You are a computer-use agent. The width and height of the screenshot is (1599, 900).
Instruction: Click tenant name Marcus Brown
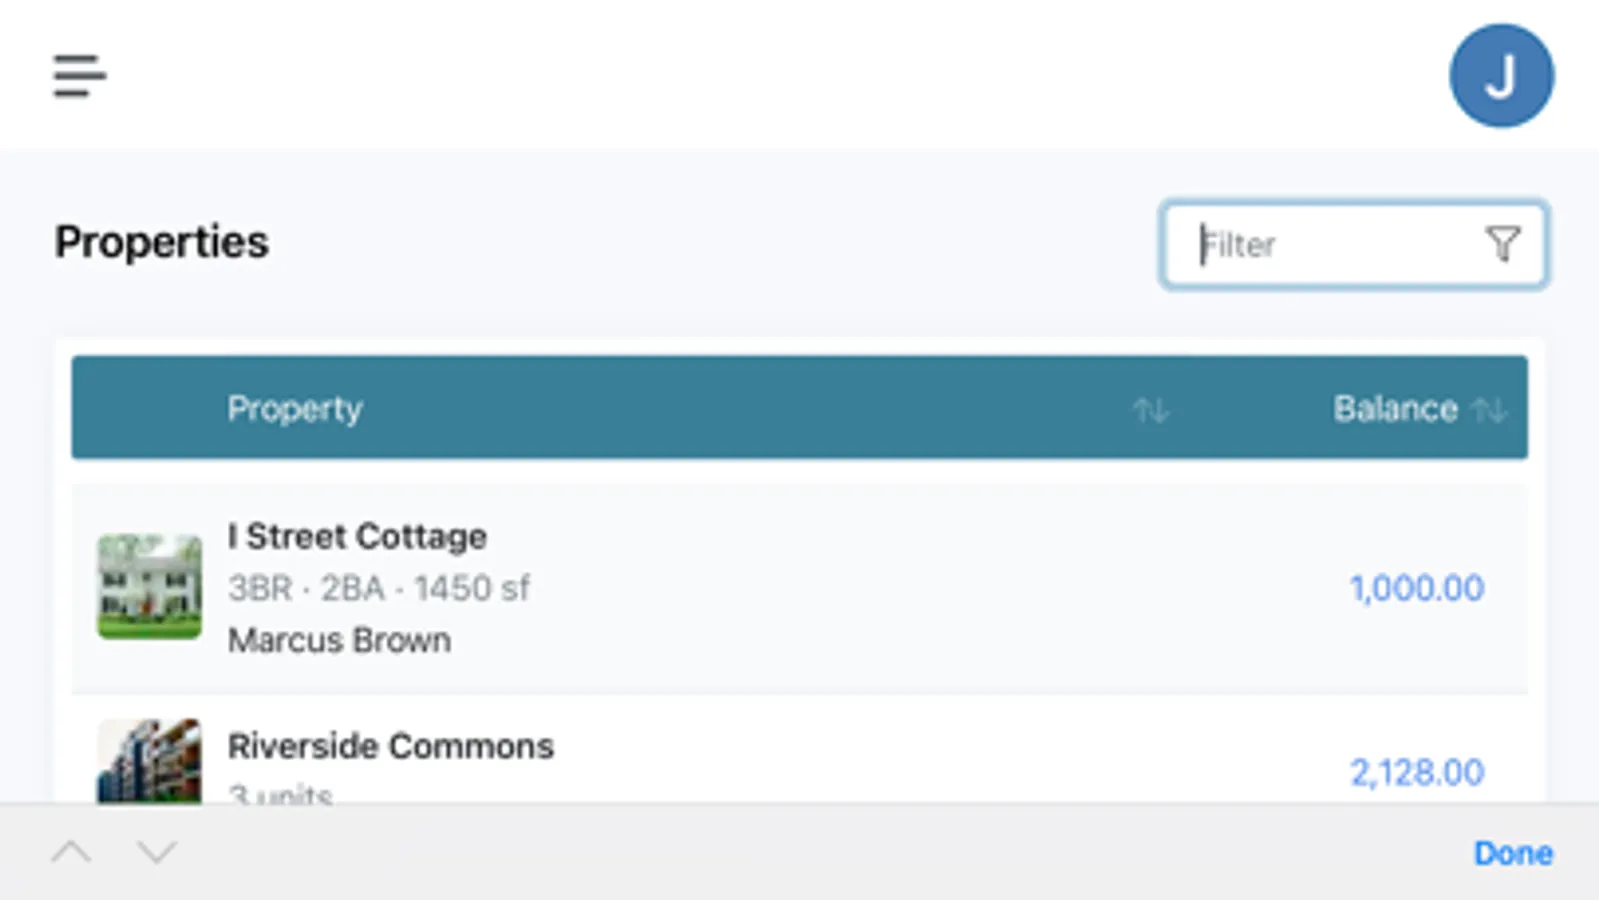(339, 640)
